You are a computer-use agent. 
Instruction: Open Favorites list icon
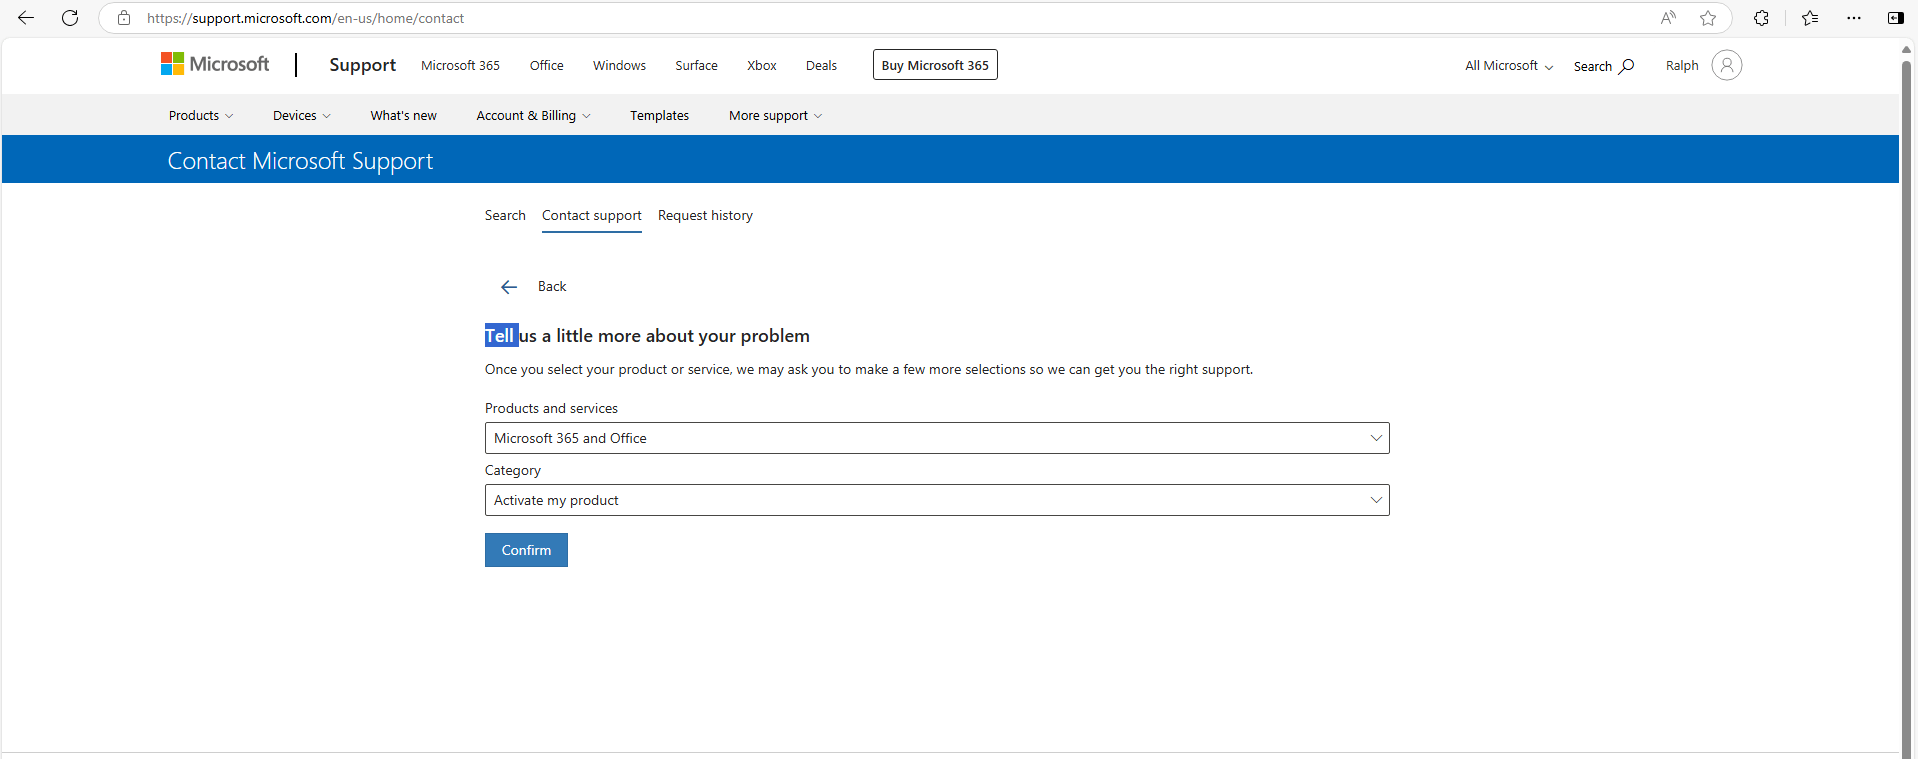[x=1810, y=18]
